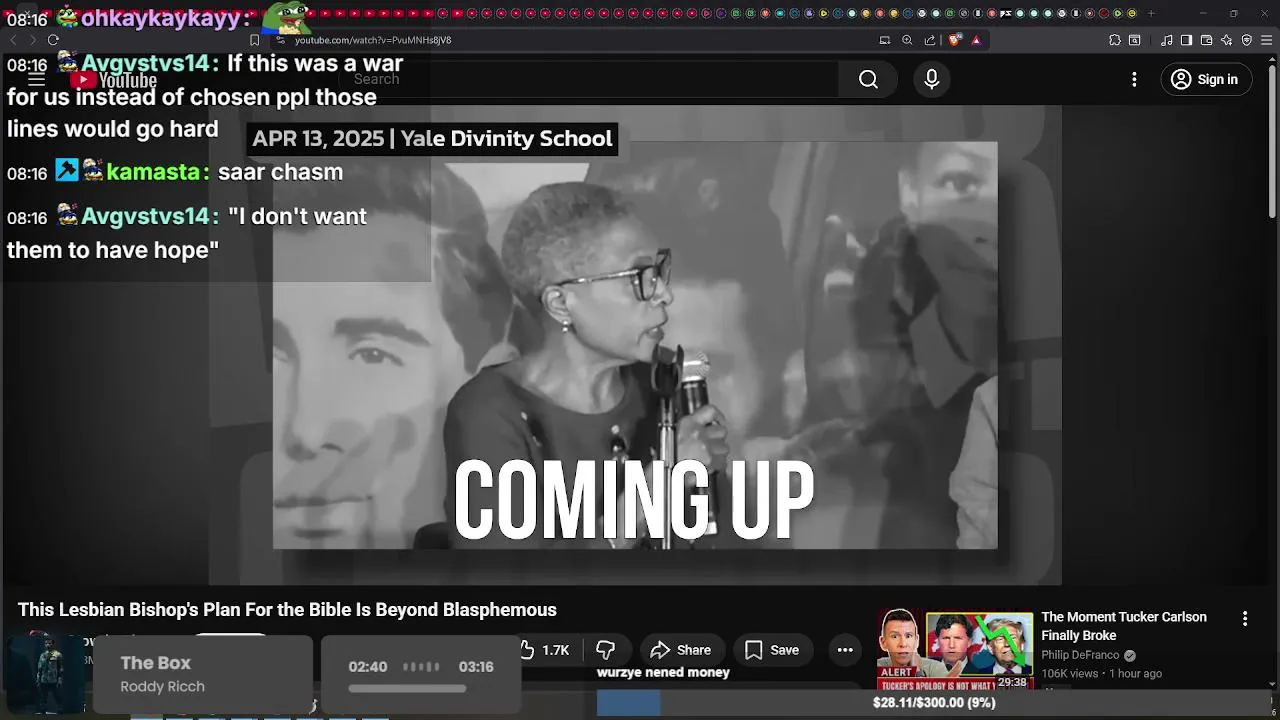Go back with browser back arrow
This screenshot has width=1280, height=720.
[13, 40]
